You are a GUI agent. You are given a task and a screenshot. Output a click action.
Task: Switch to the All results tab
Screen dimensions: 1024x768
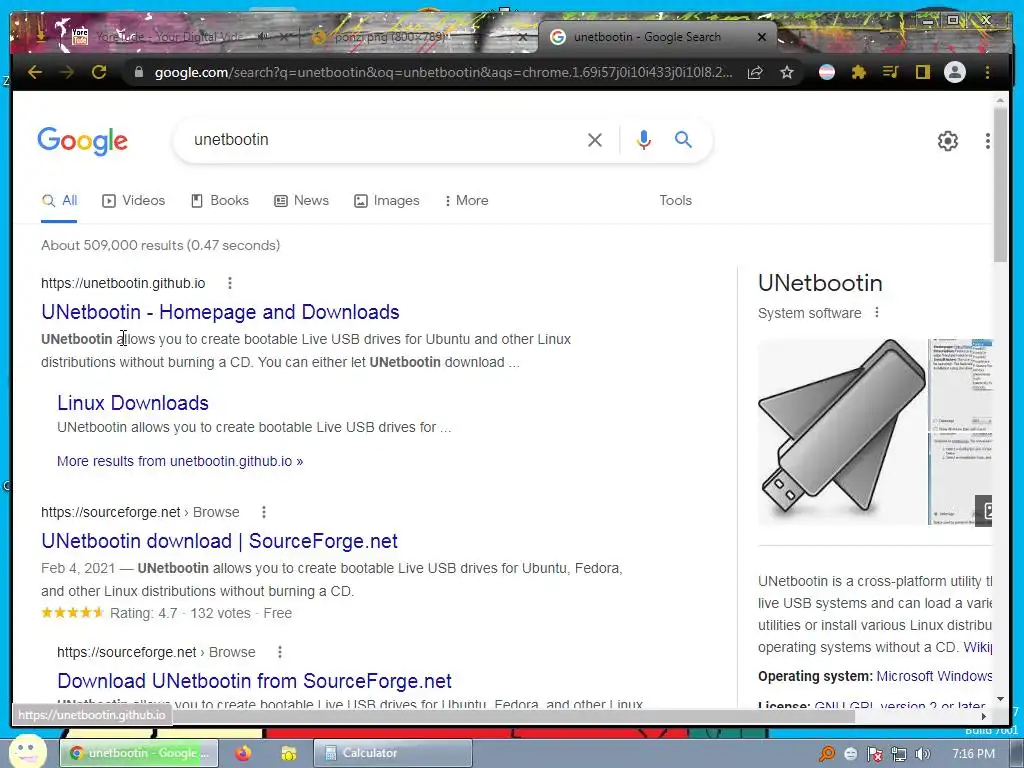59,200
